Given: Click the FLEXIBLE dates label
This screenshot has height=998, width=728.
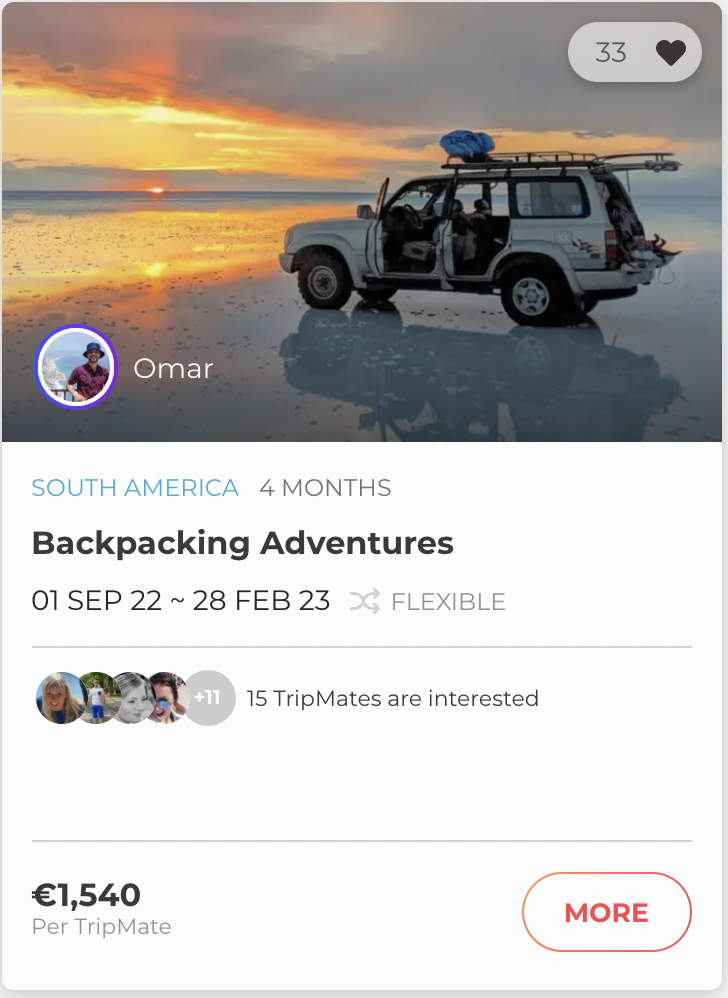Looking at the screenshot, I should [x=448, y=602].
